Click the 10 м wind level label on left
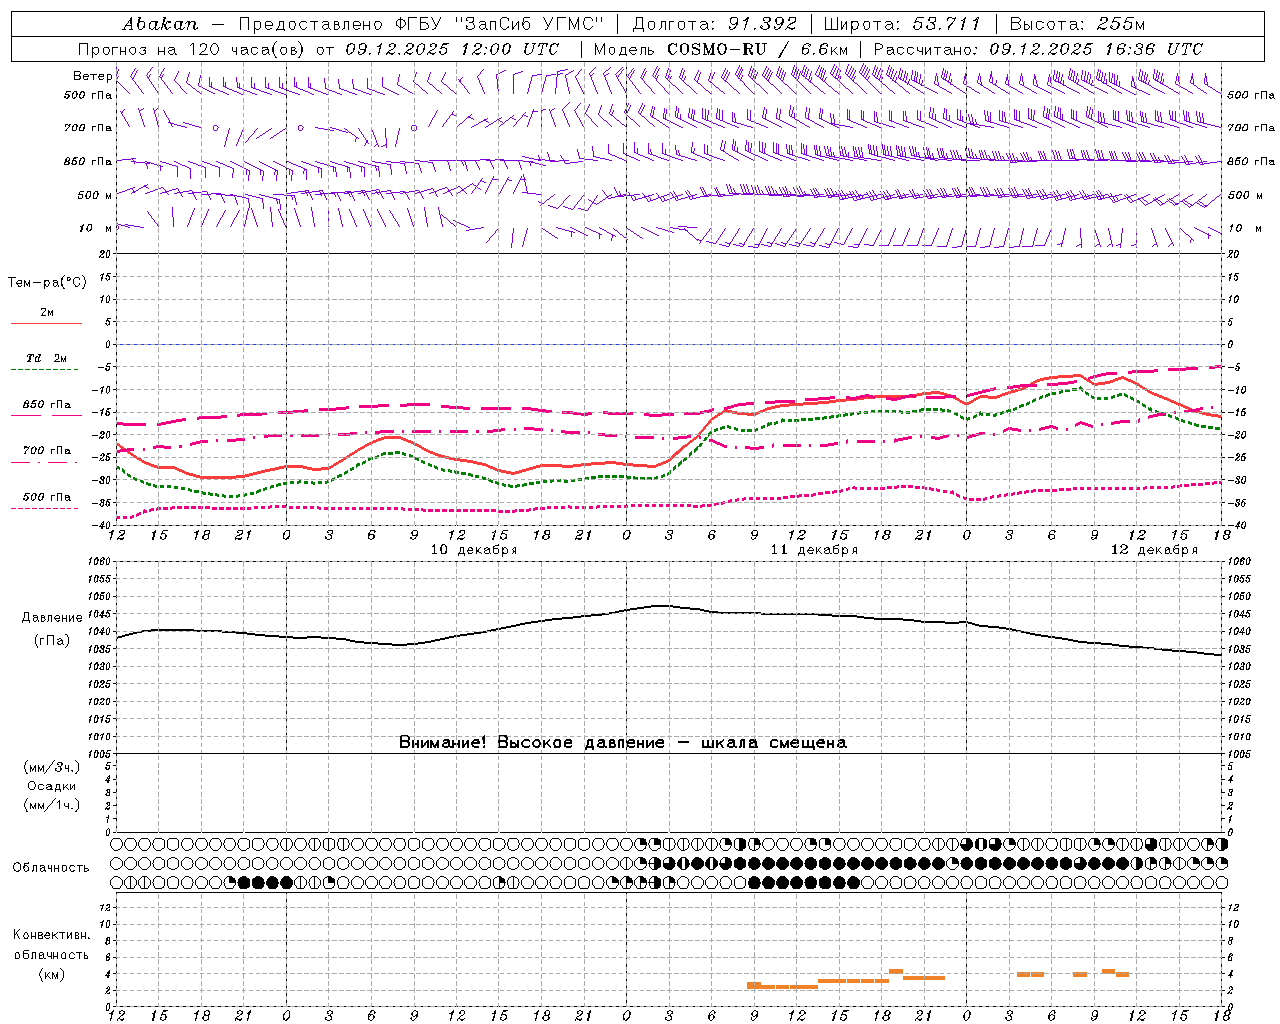This screenshot has width=1280, height=1024. coord(96,228)
